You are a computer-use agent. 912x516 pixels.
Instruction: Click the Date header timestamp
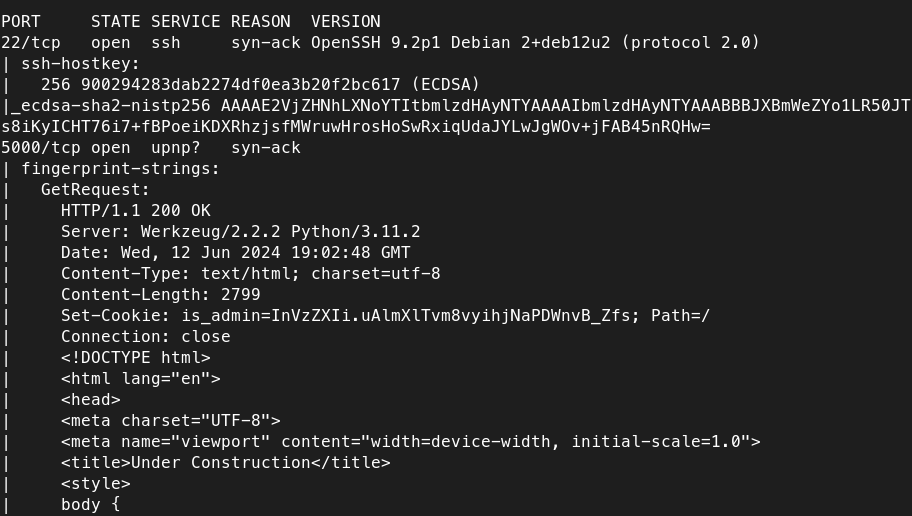pos(265,252)
